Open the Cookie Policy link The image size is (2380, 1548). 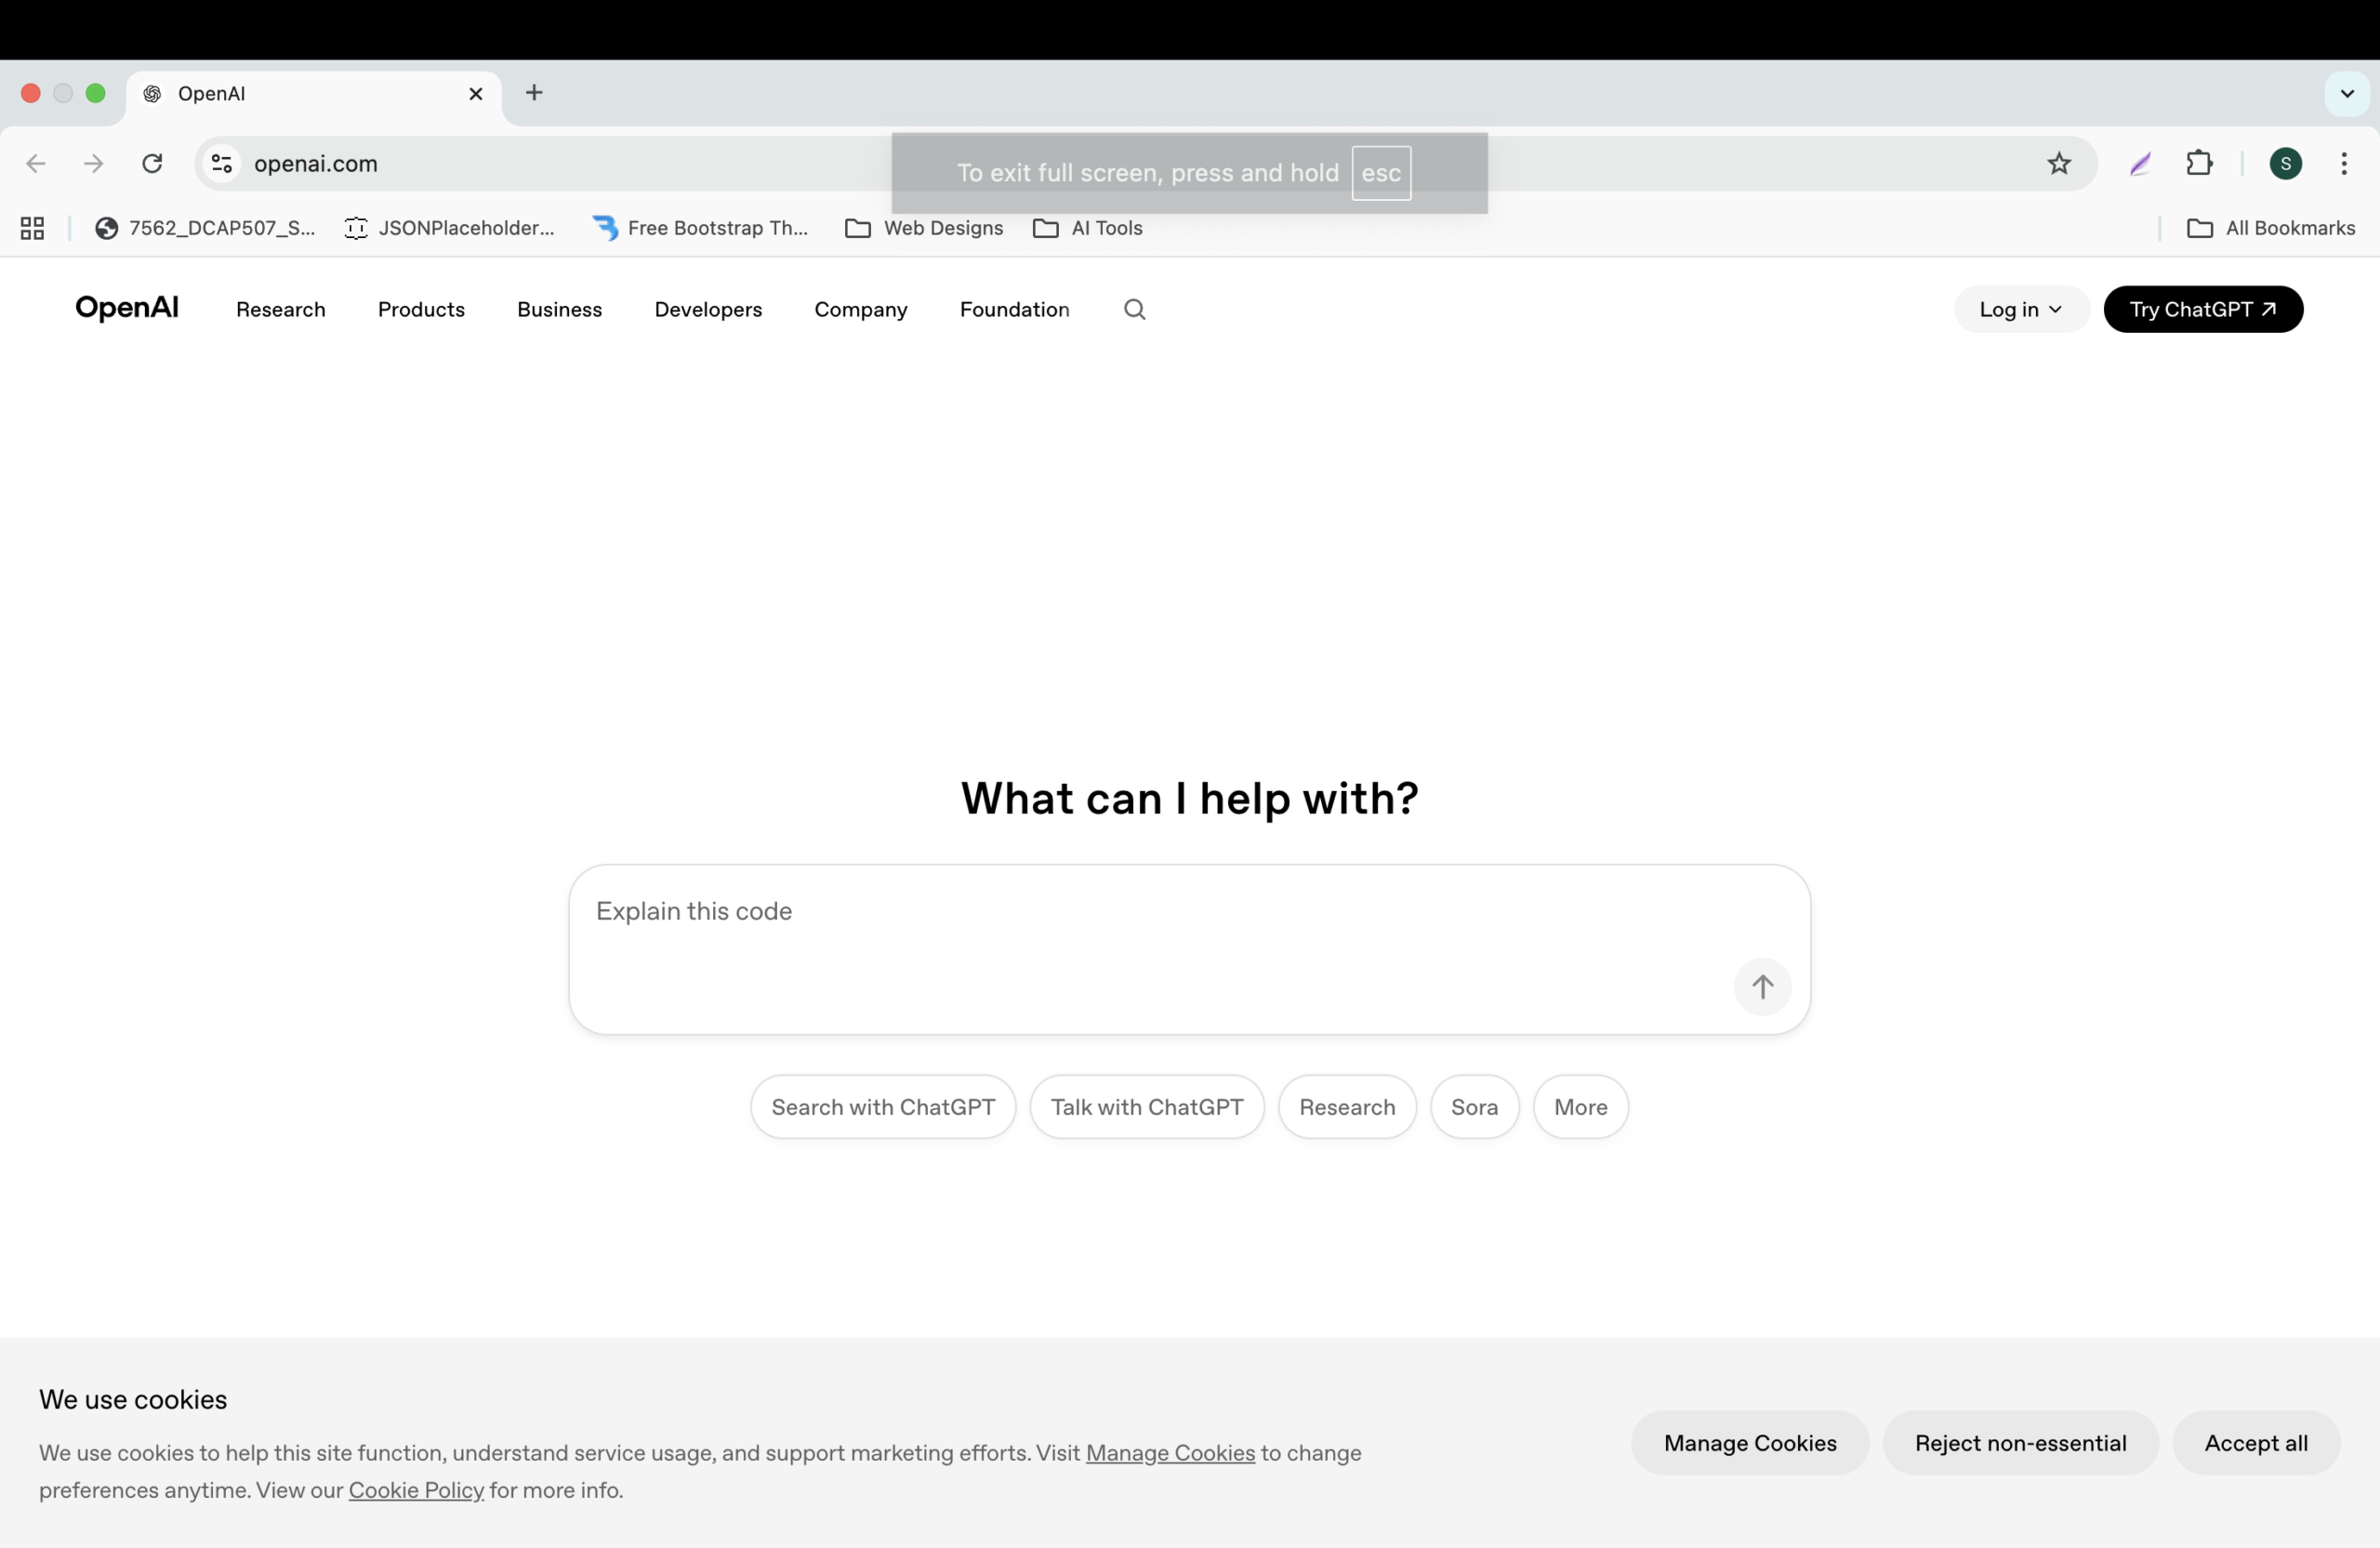pyautogui.click(x=416, y=1490)
